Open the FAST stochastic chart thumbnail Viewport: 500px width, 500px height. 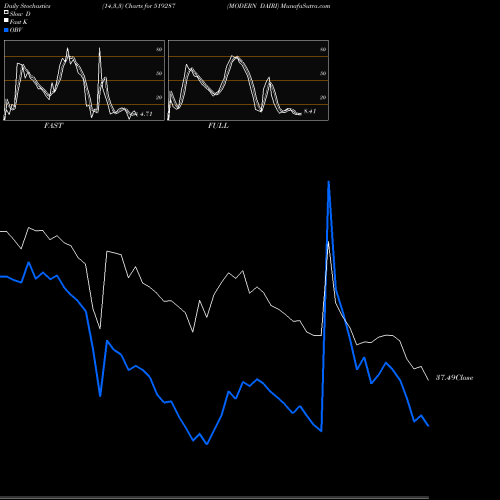click(84, 80)
